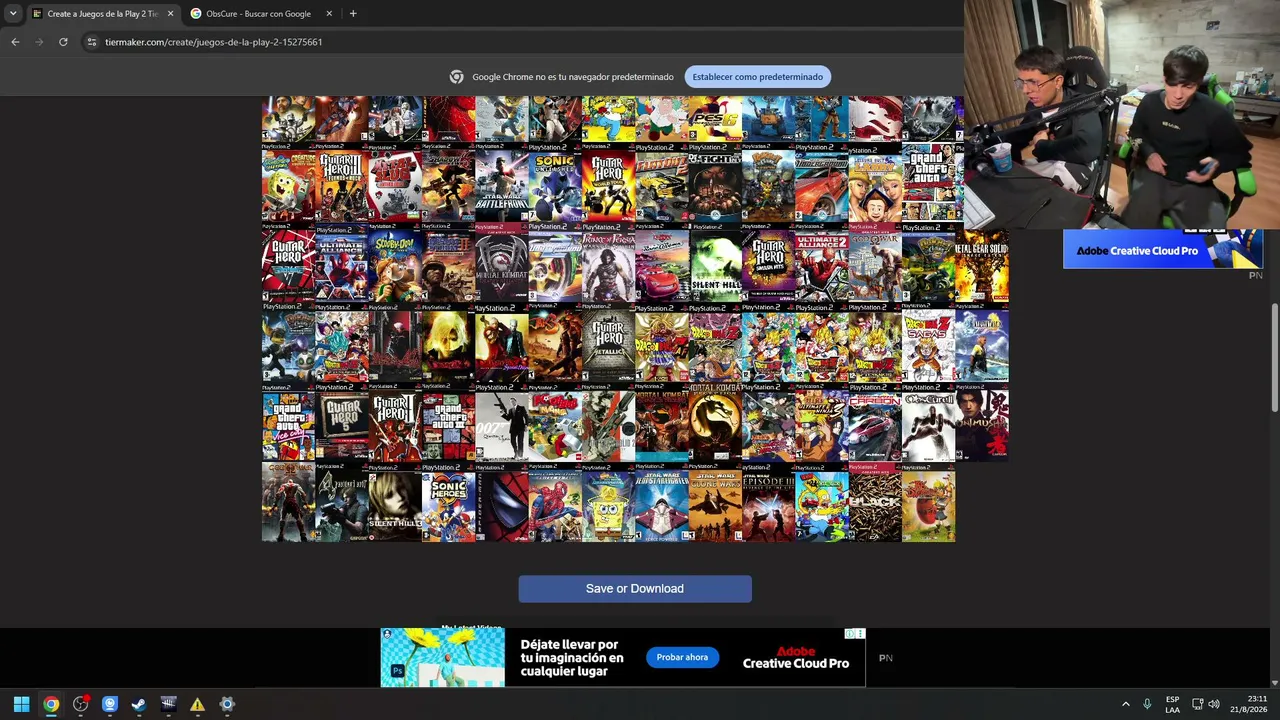Focus the tiermaker.com address bar
The image size is (1280, 720).
point(520,42)
